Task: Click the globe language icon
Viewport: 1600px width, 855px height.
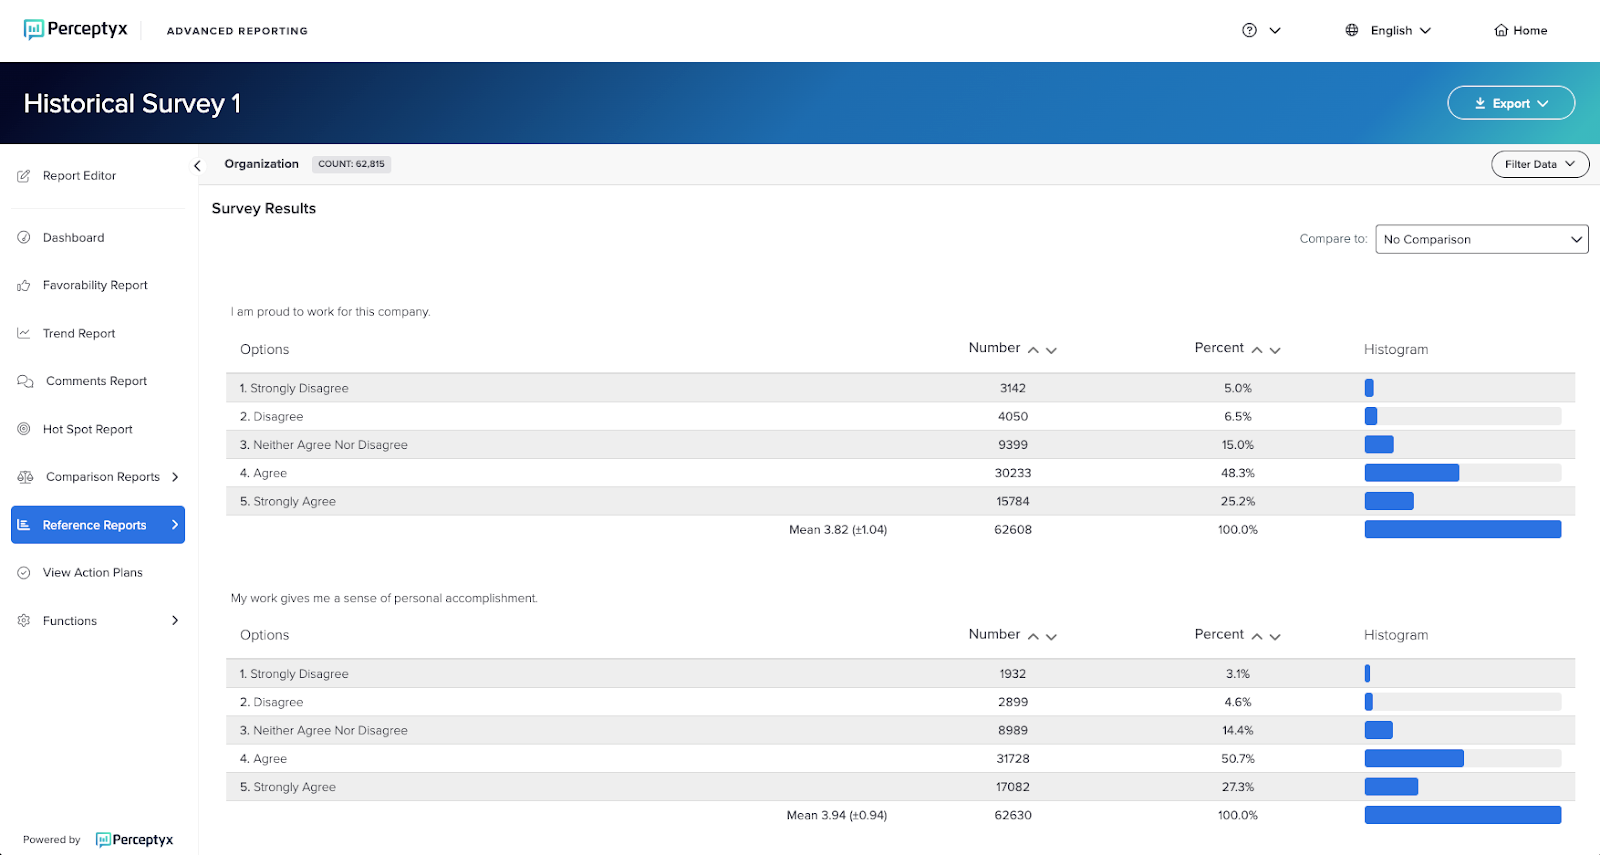Action: (x=1352, y=30)
